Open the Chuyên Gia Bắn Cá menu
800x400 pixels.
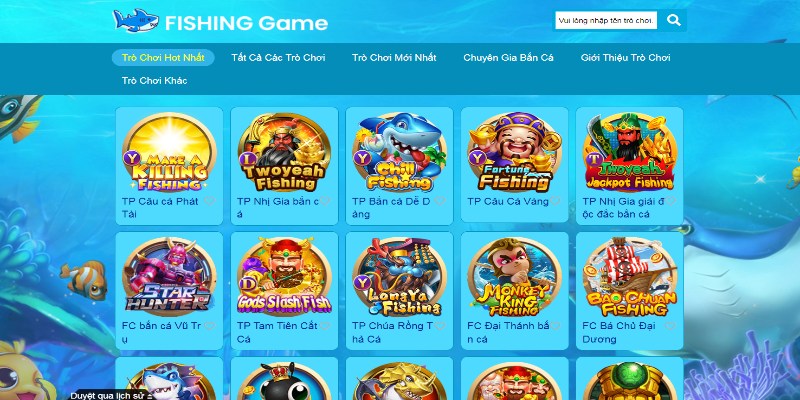[508, 58]
